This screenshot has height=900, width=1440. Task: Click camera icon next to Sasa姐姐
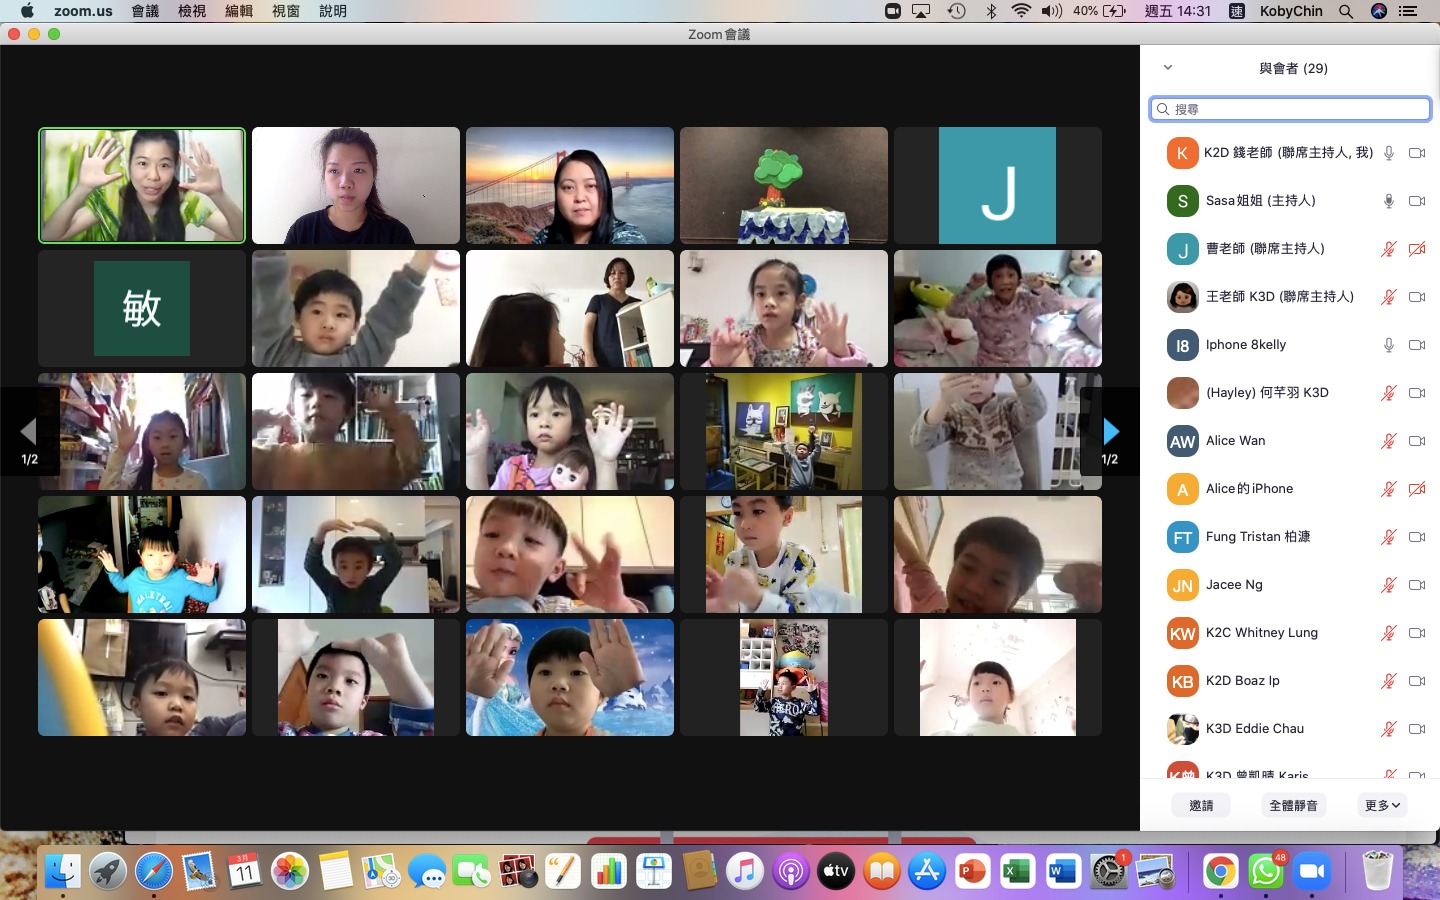point(1416,201)
